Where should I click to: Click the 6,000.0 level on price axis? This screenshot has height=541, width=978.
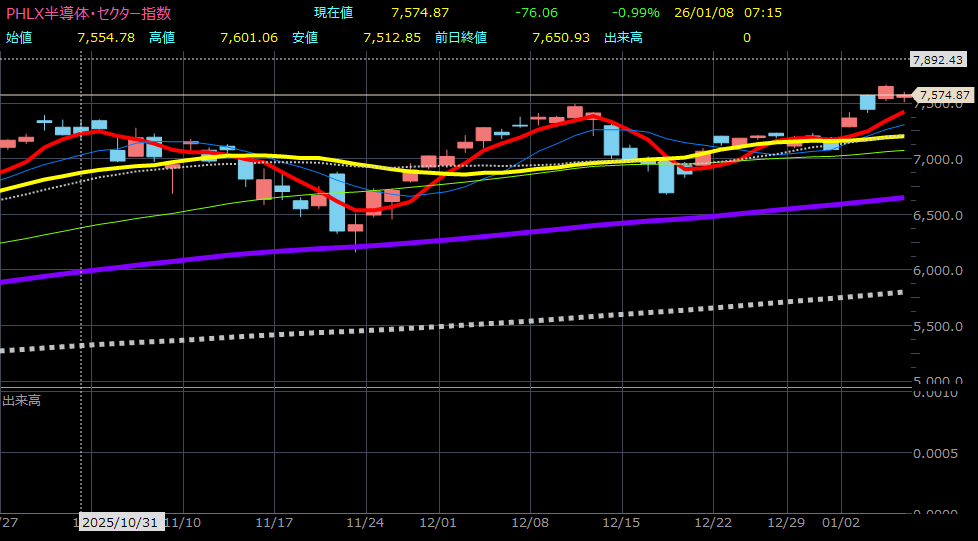pos(940,270)
